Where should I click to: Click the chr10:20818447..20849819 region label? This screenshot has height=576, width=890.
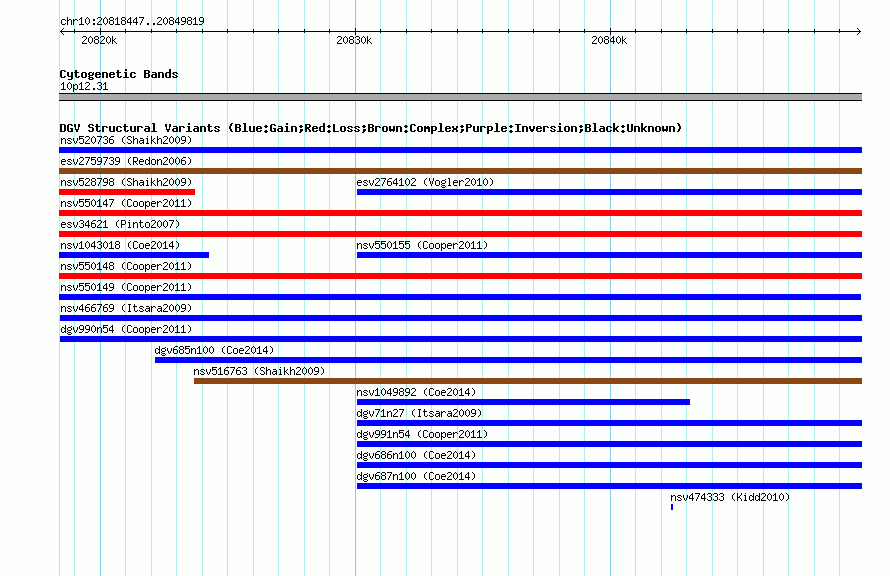click(x=132, y=21)
